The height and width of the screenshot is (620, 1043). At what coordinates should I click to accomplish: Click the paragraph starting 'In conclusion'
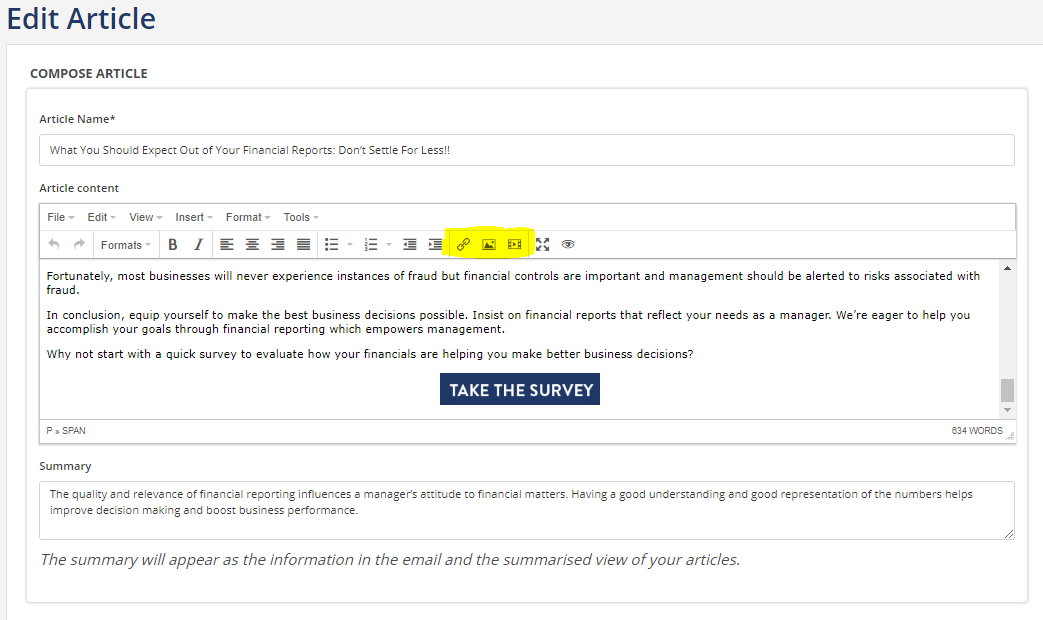pyautogui.click(x=508, y=322)
